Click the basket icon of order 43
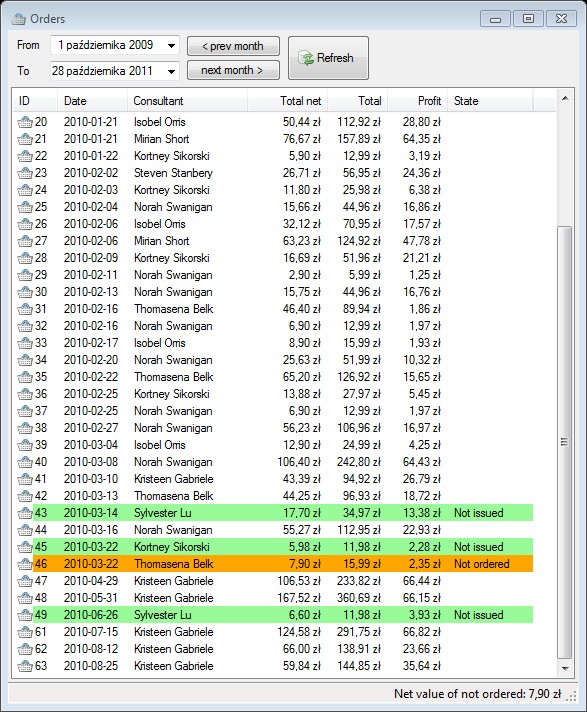This screenshot has height=712, width=587. (25, 513)
